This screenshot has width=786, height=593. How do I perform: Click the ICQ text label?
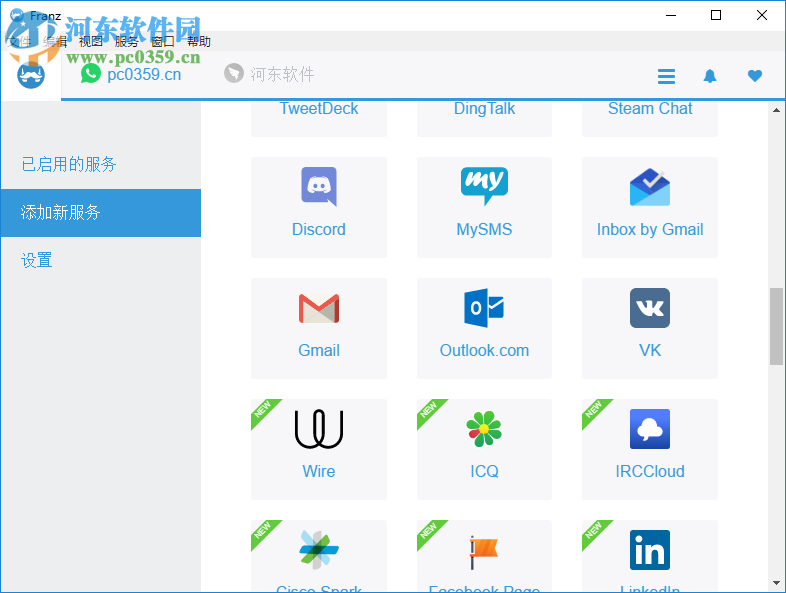[484, 471]
